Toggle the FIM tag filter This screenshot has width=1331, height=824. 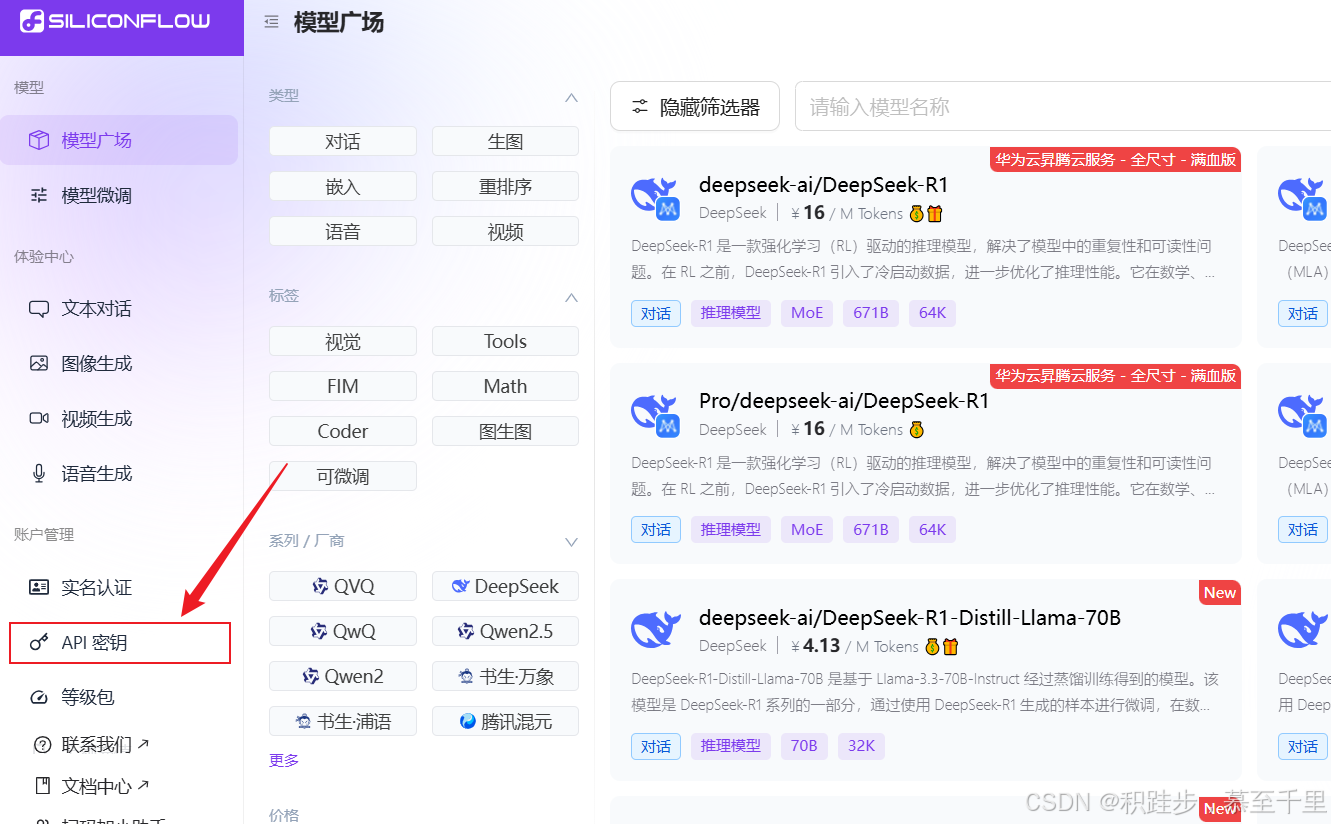click(343, 386)
